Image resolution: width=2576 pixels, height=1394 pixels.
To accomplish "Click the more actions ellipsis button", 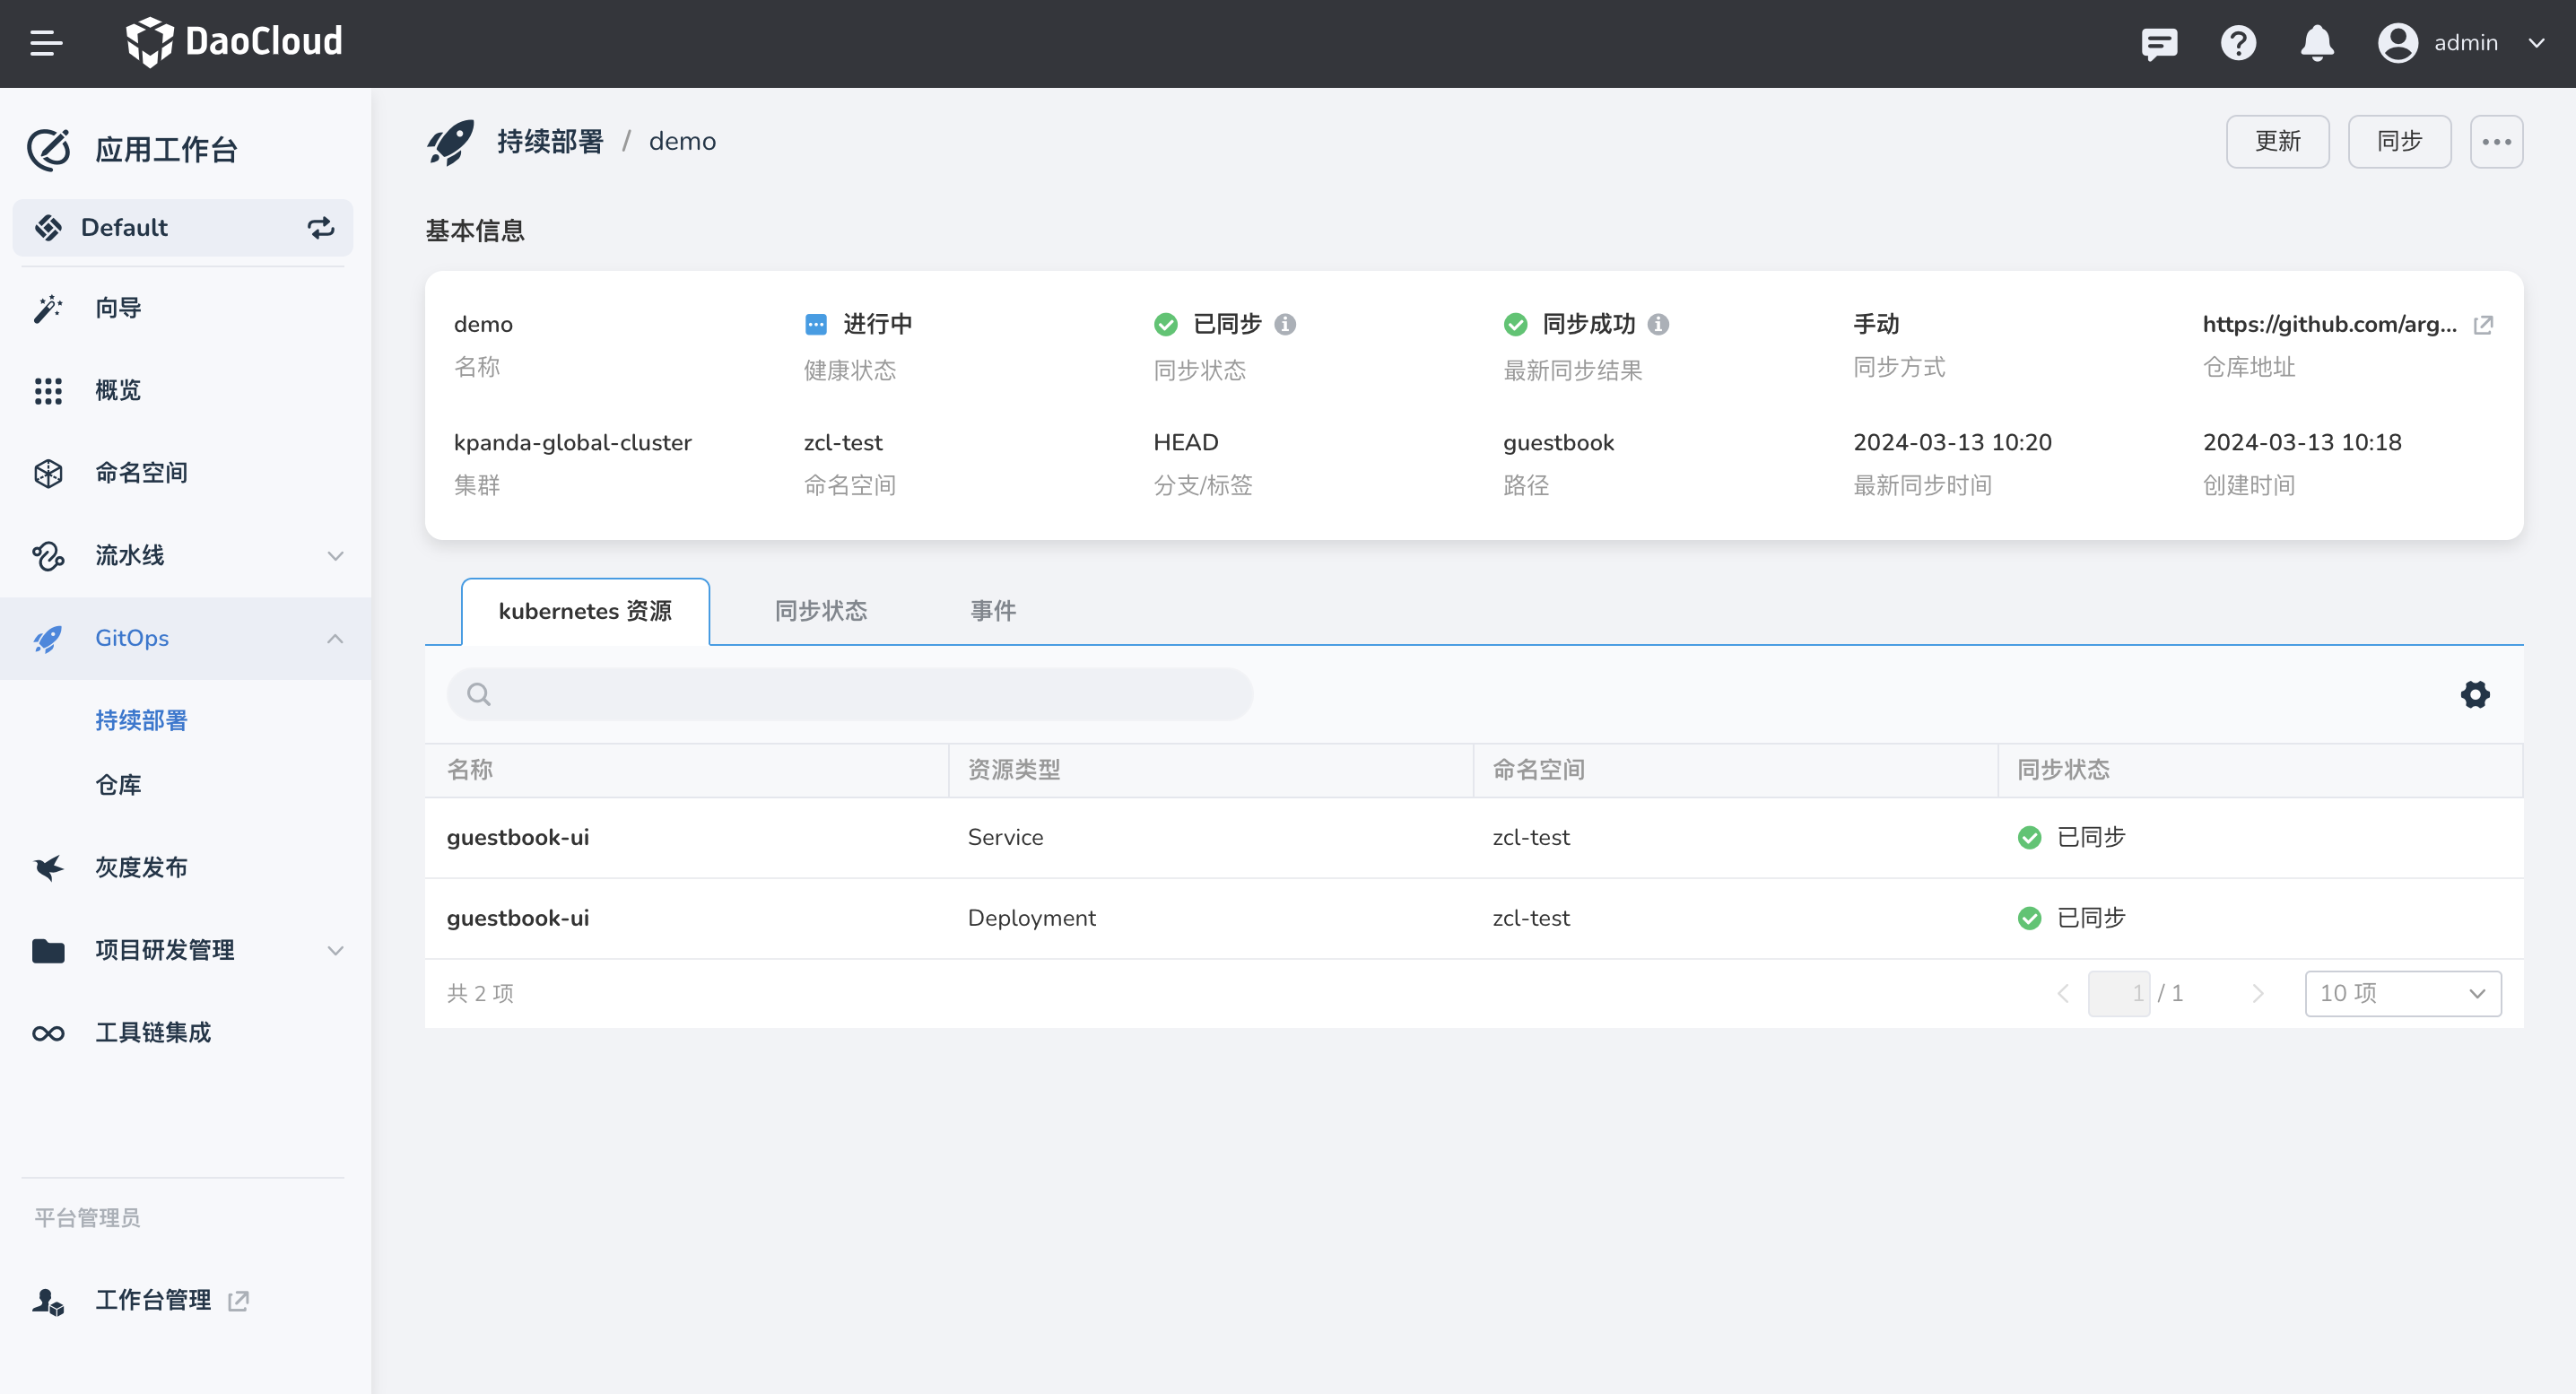I will point(2496,142).
